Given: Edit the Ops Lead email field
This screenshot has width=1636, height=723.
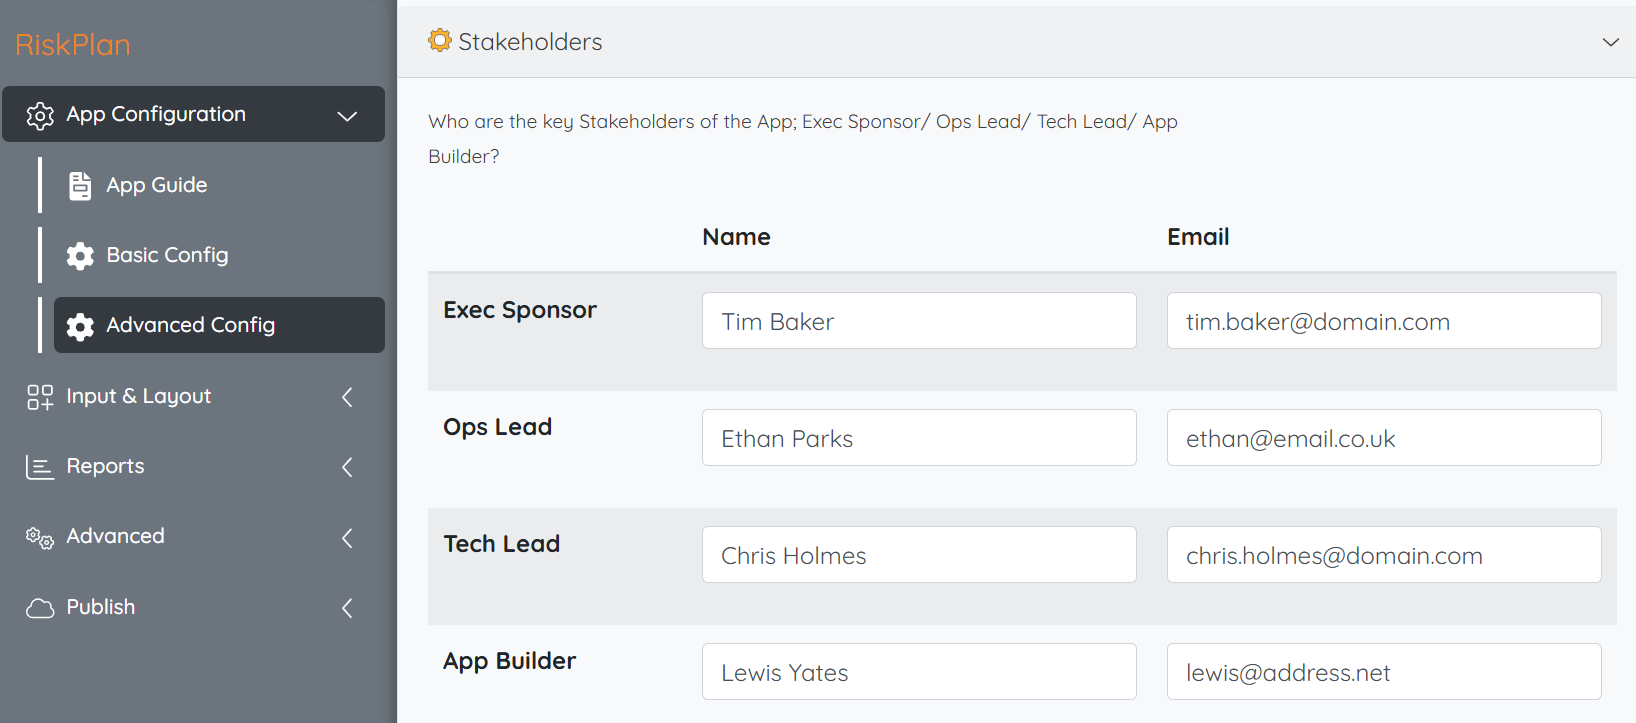Looking at the screenshot, I should click(x=1383, y=438).
